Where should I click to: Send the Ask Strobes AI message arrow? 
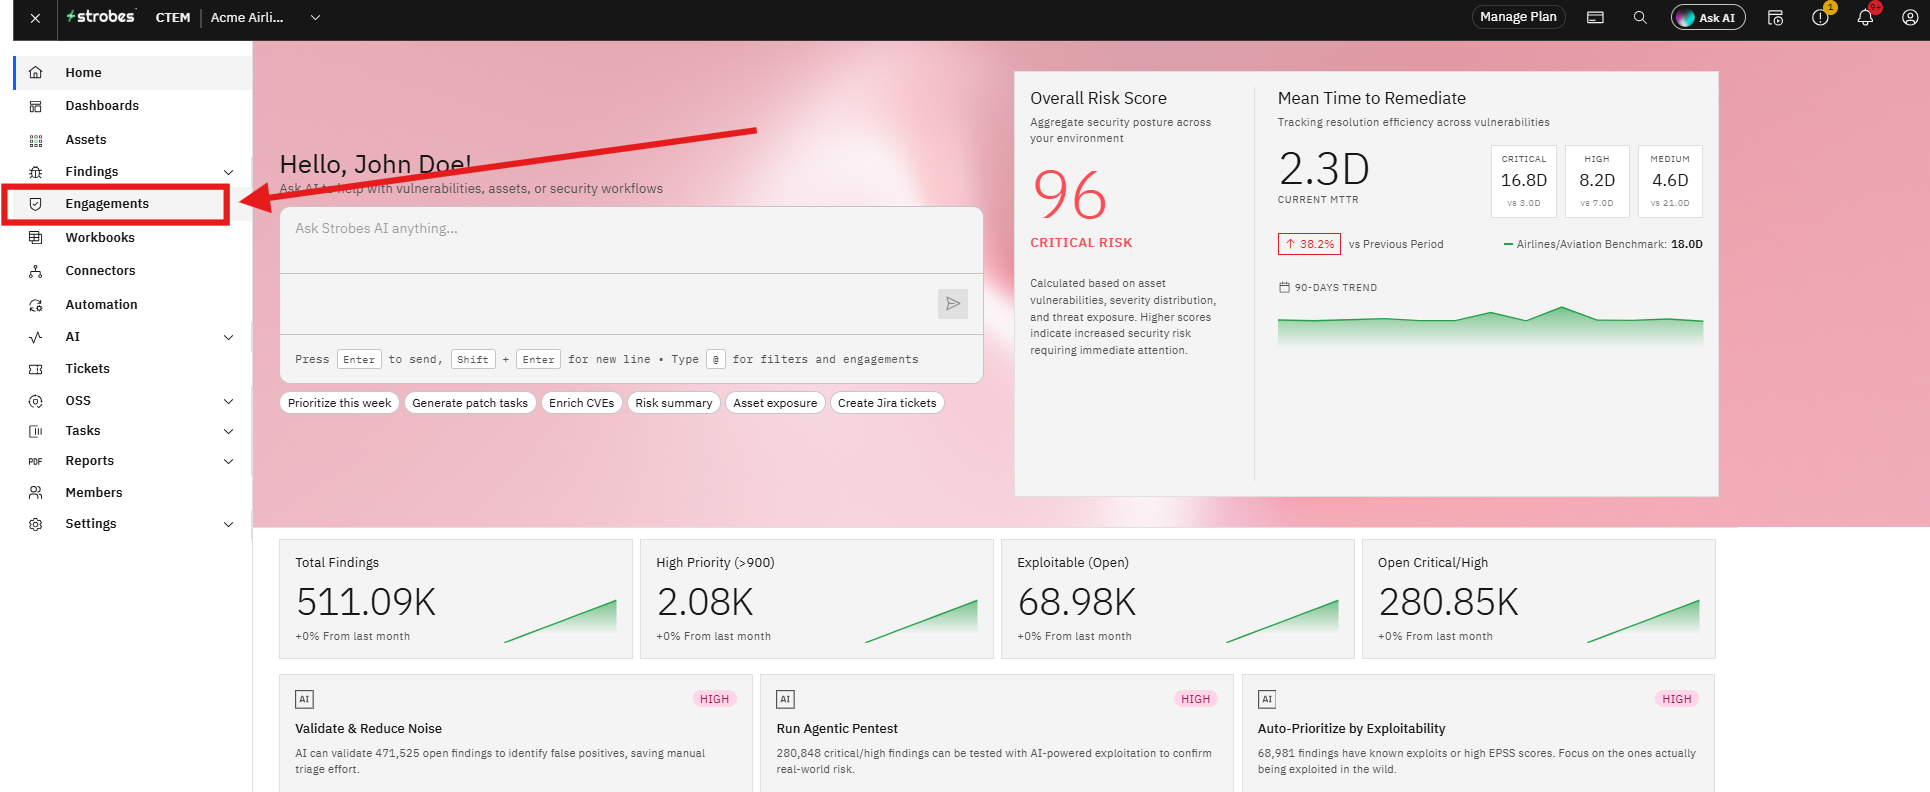(953, 304)
